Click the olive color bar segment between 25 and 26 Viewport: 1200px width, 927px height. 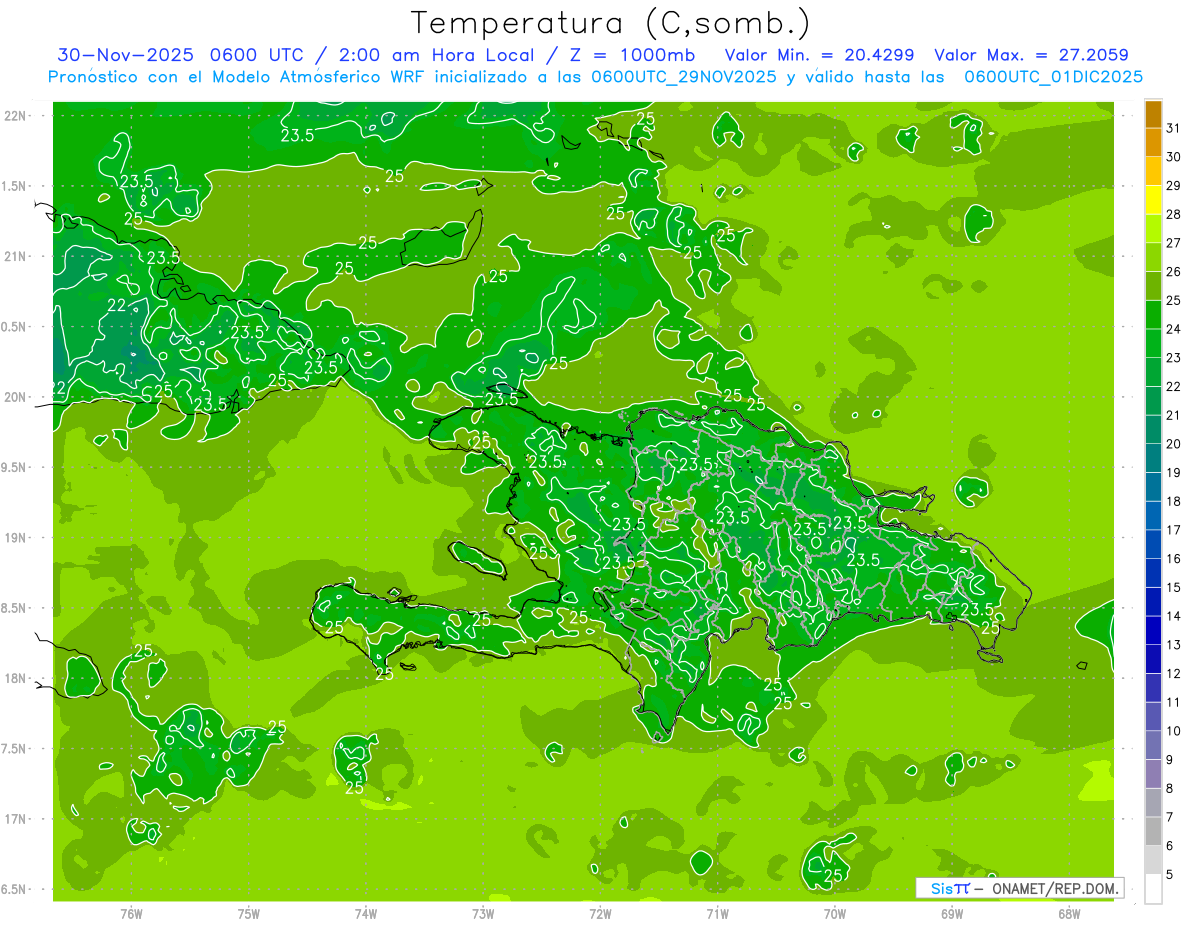1153,286
